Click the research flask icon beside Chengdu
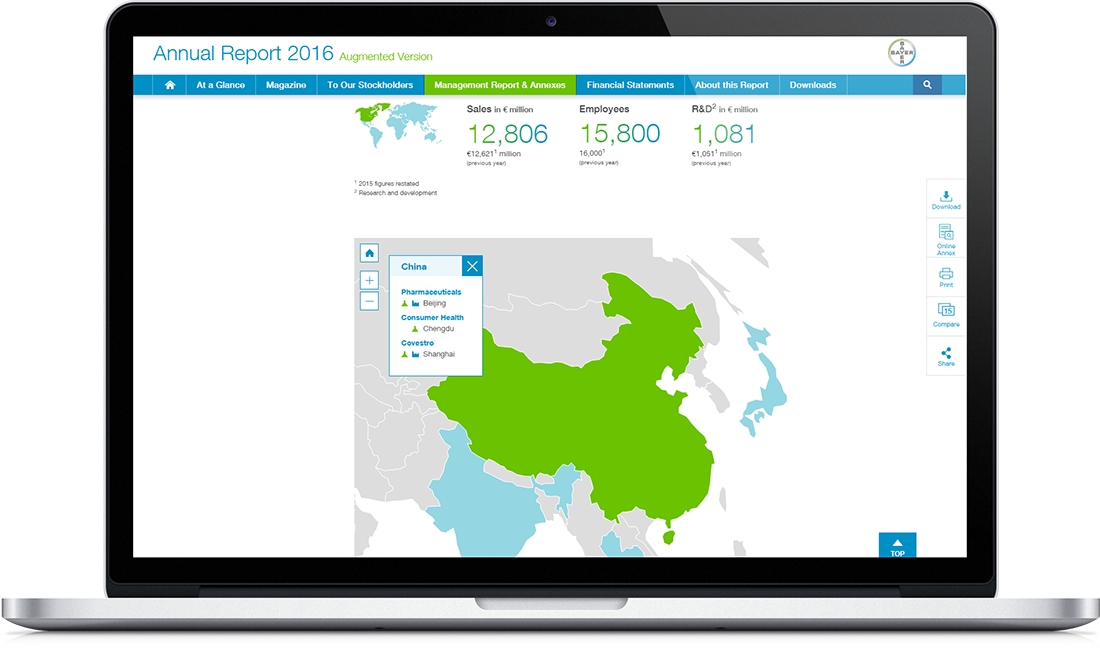Image resolution: width=1100 pixels, height=650 pixels. tap(415, 329)
